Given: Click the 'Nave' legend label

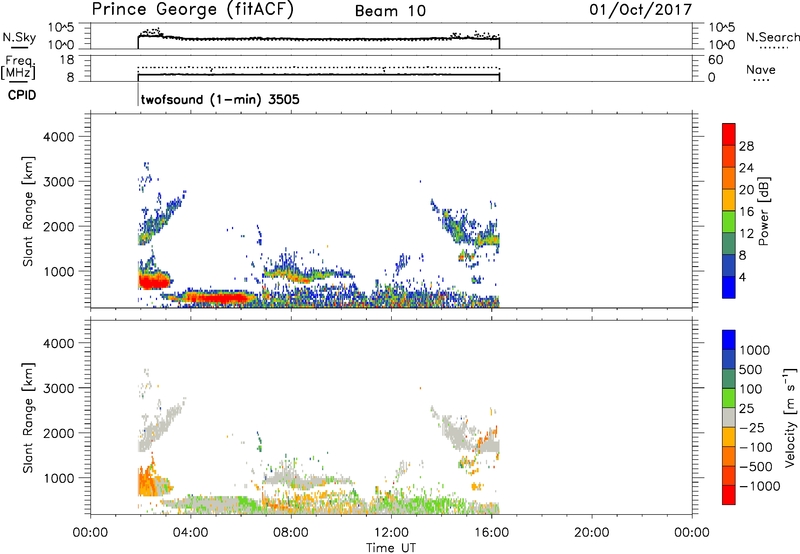Looking at the screenshot, I should (x=761, y=69).
